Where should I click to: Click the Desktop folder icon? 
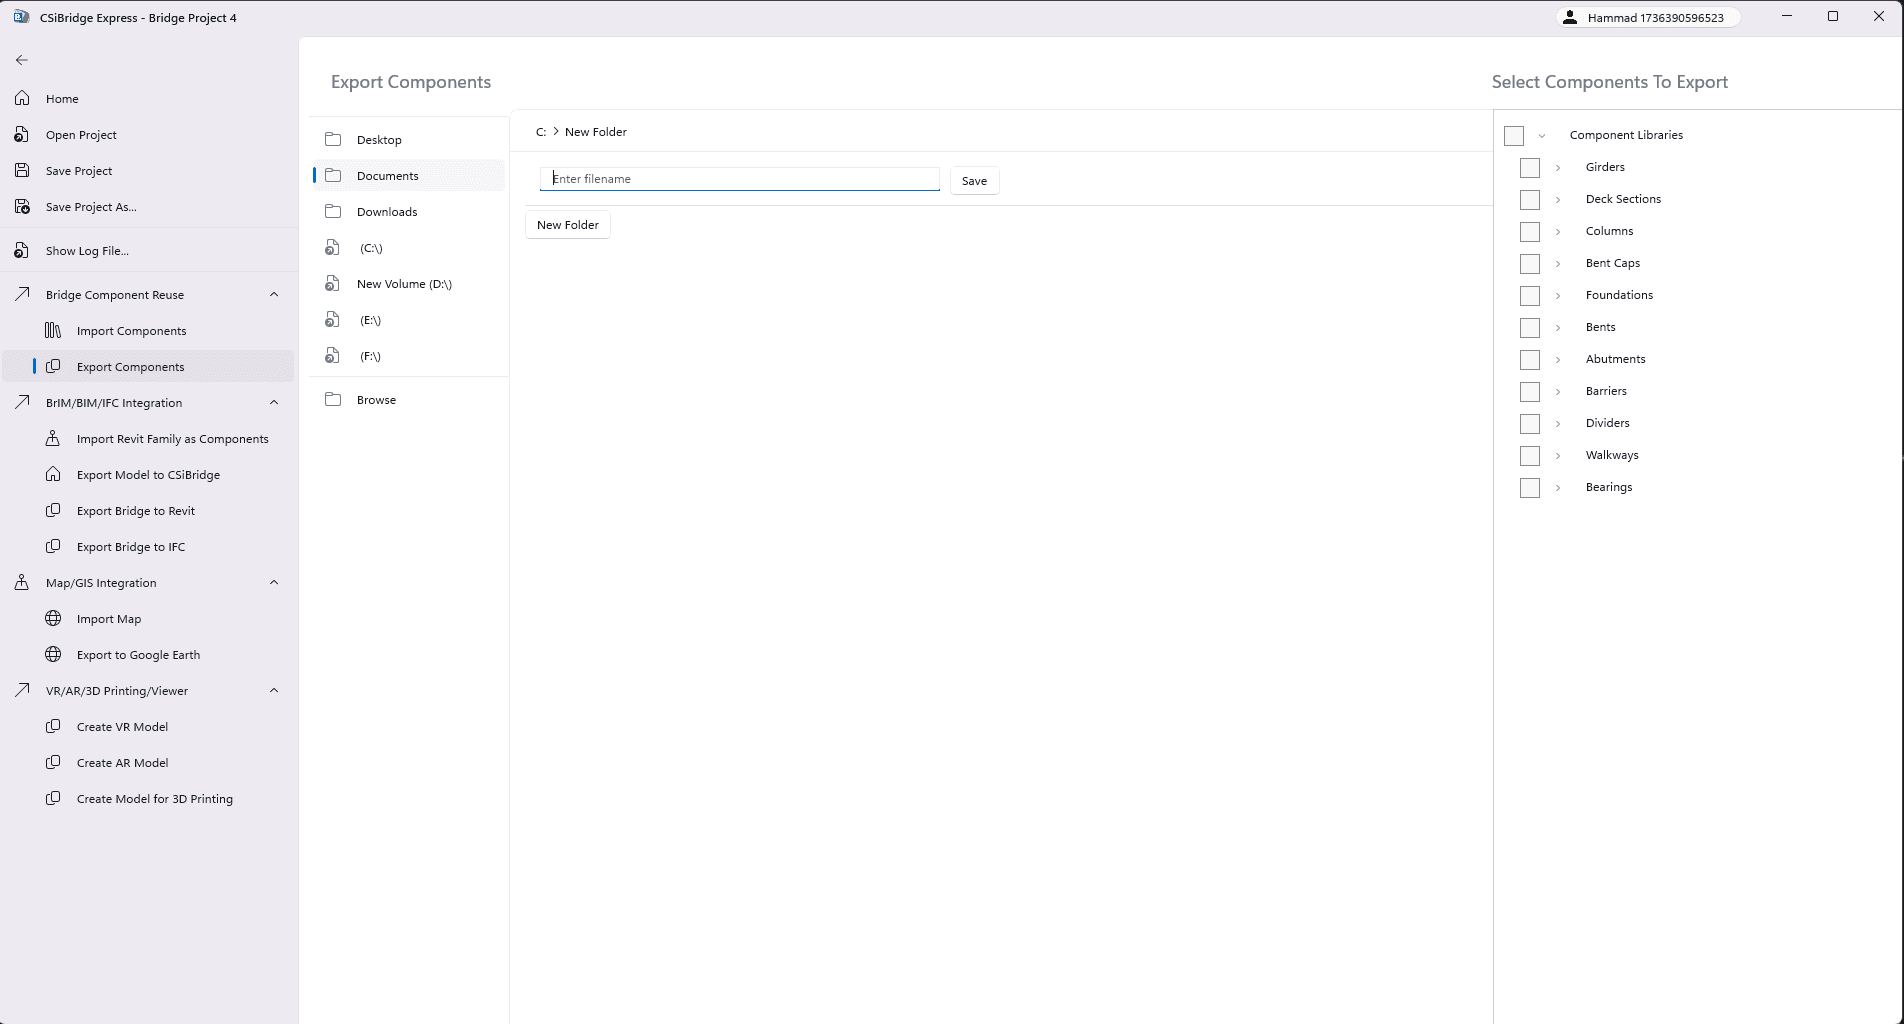[x=333, y=140]
